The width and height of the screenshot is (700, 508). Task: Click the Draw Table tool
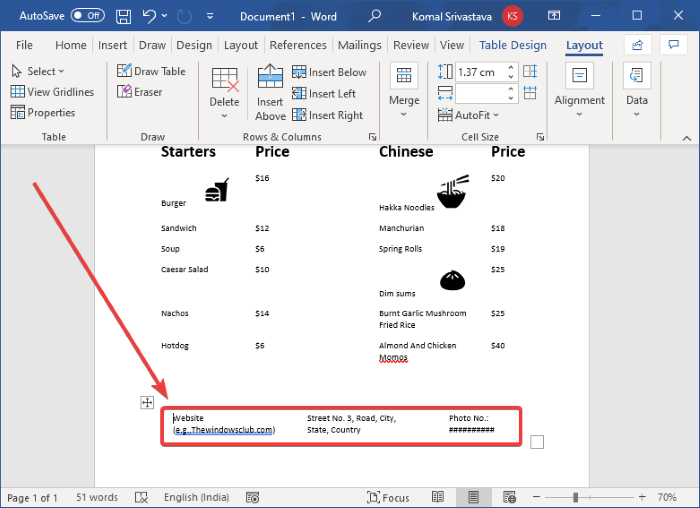[151, 71]
